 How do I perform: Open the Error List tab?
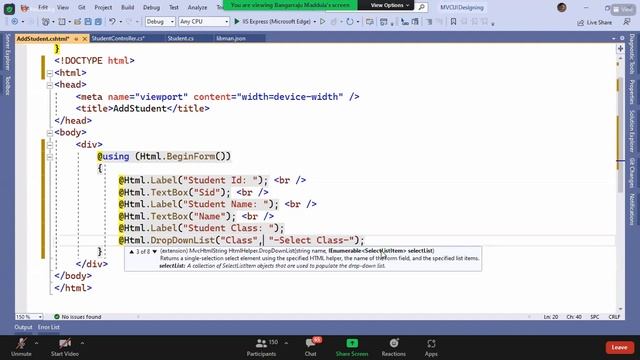(49, 327)
